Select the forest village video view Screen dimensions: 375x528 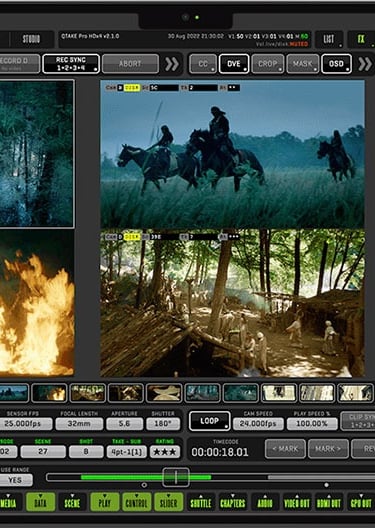(x=232, y=303)
